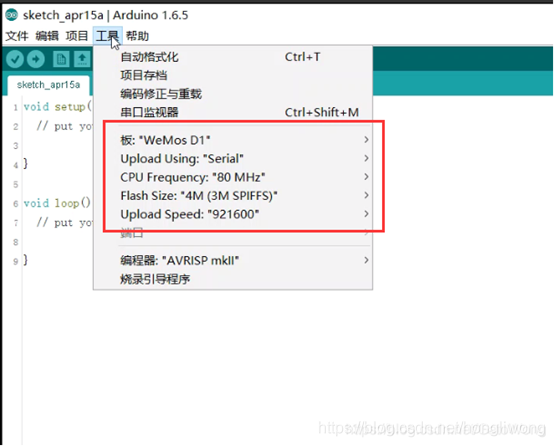Expand 编程器: "AVRISP mkII" submenu
This screenshot has width=554, height=446.
[233, 260]
